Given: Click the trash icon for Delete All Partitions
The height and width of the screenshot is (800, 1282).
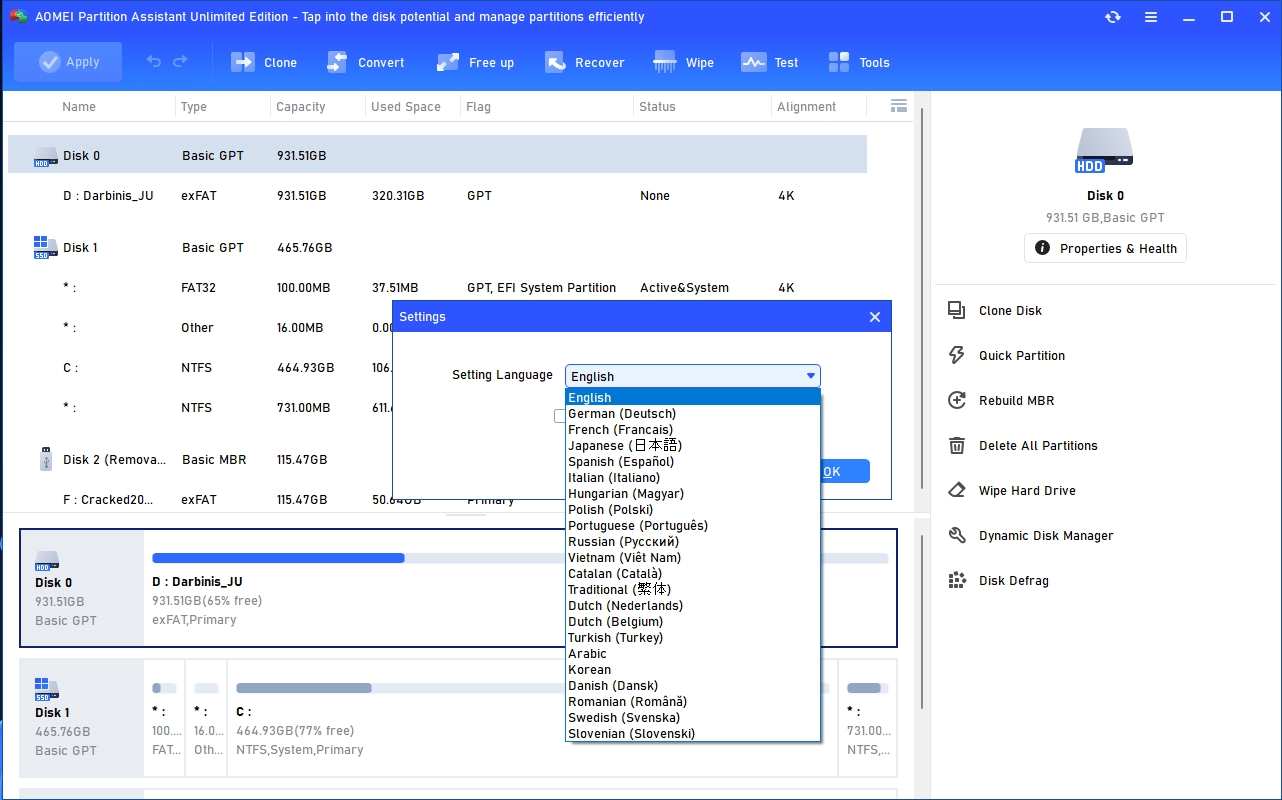Looking at the screenshot, I should coord(957,446).
